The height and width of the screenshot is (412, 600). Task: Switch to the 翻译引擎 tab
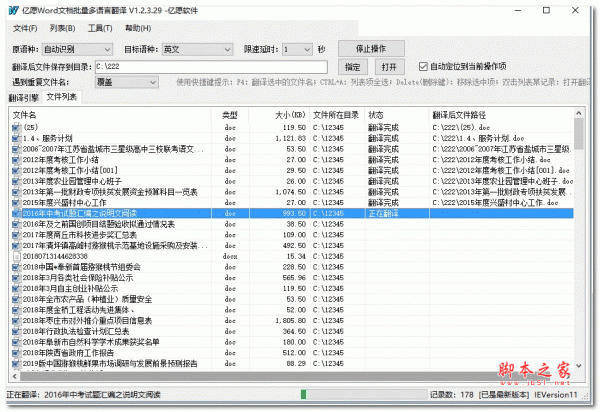pyautogui.click(x=24, y=98)
